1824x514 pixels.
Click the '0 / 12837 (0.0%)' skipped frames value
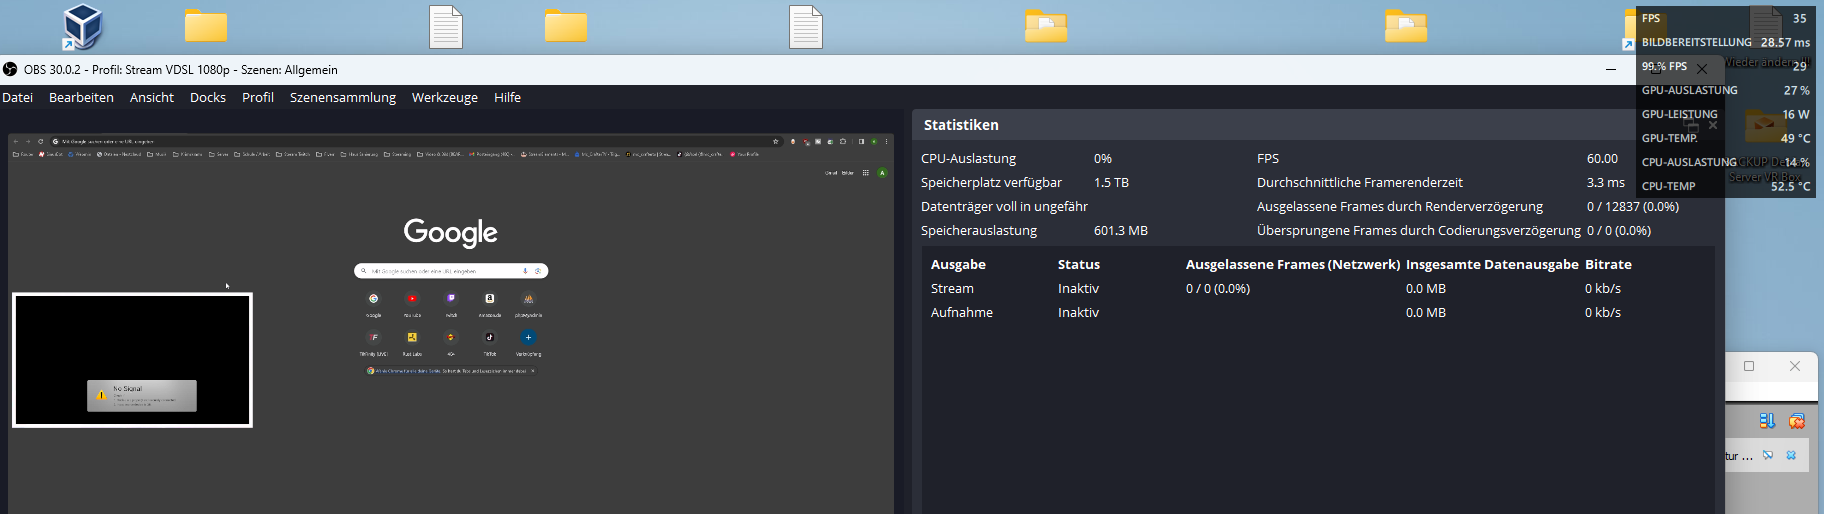(x=1633, y=206)
